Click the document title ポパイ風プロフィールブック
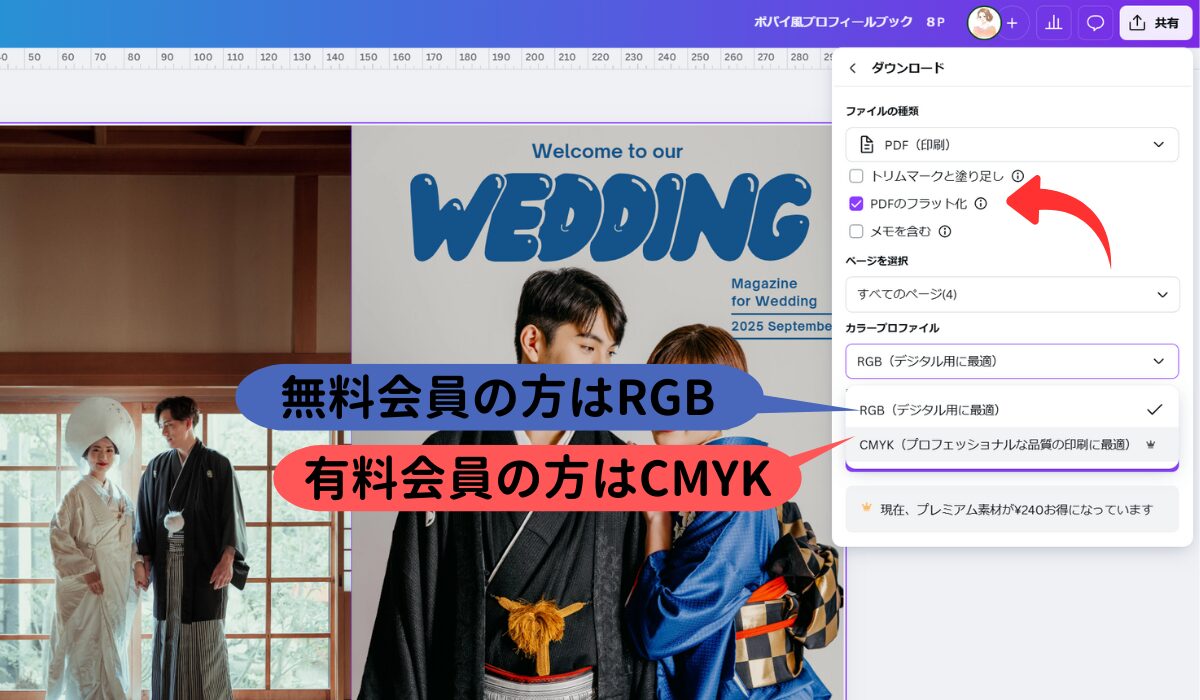The image size is (1200, 700). point(834,22)
